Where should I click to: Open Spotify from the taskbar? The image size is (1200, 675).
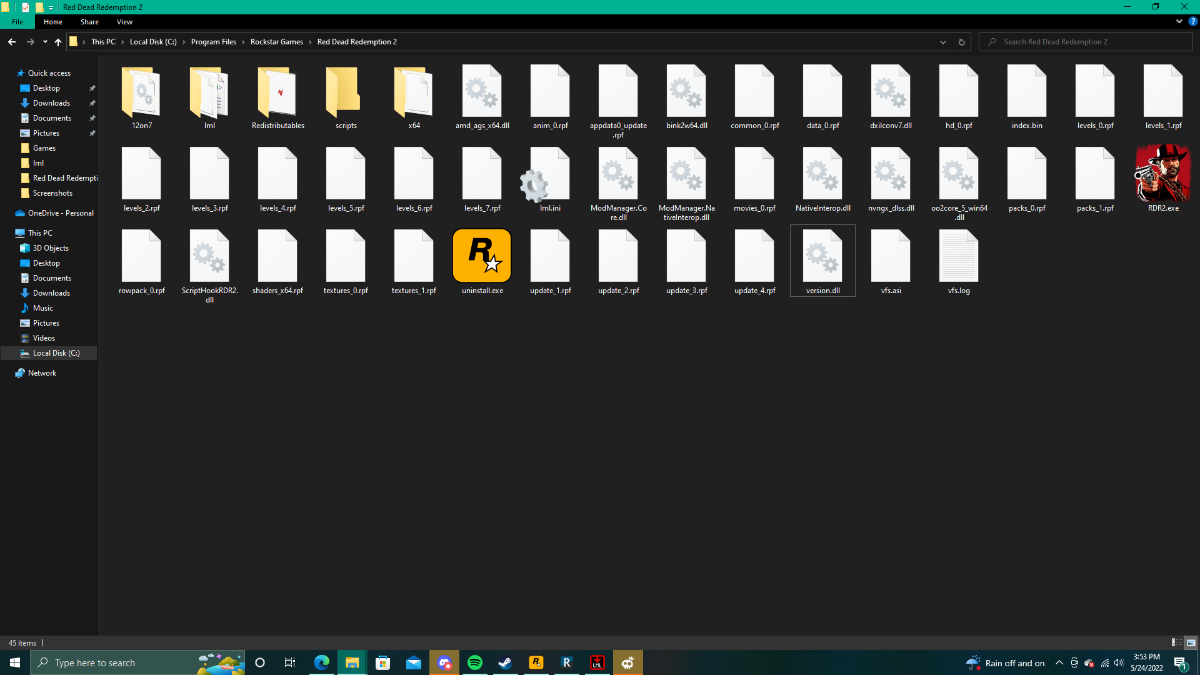(x=475, y=662)
